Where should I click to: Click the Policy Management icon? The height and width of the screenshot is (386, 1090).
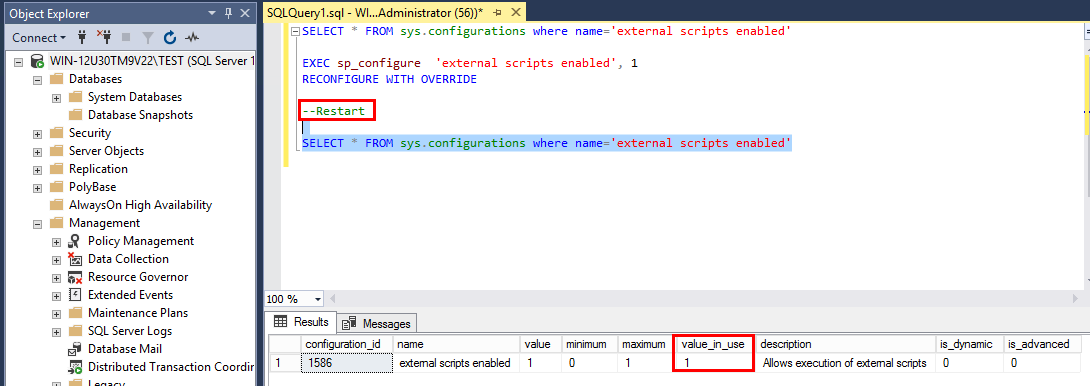[75, 241]
